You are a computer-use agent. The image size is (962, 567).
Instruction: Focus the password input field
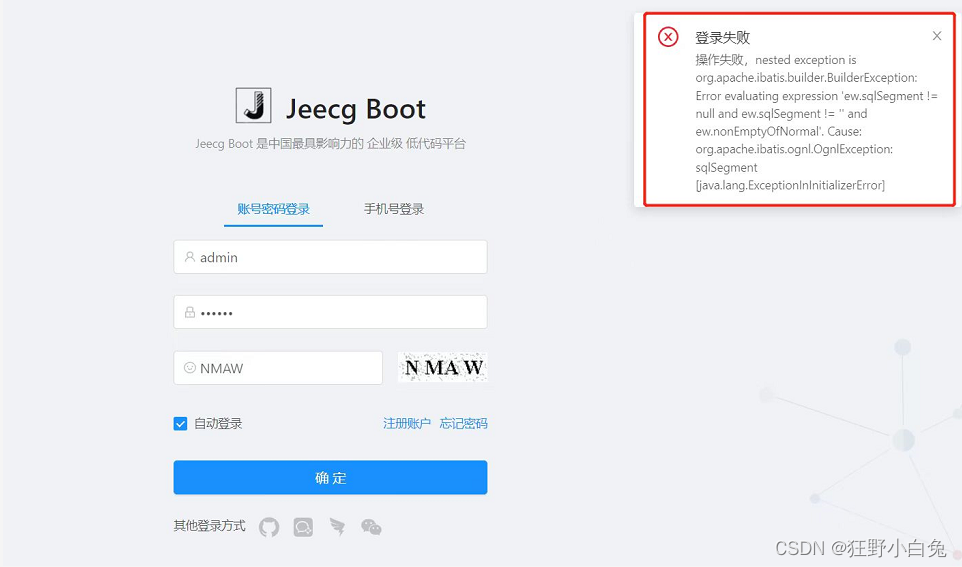coord(330,312)
